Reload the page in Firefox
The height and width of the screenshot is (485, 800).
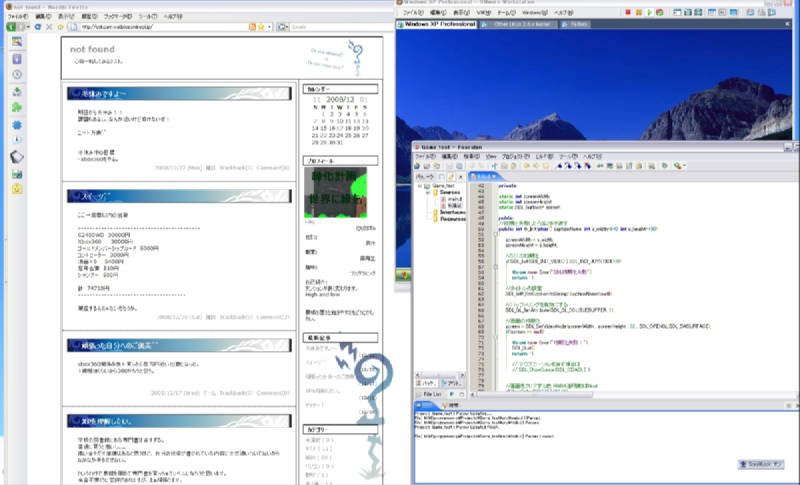coord(38,27)
